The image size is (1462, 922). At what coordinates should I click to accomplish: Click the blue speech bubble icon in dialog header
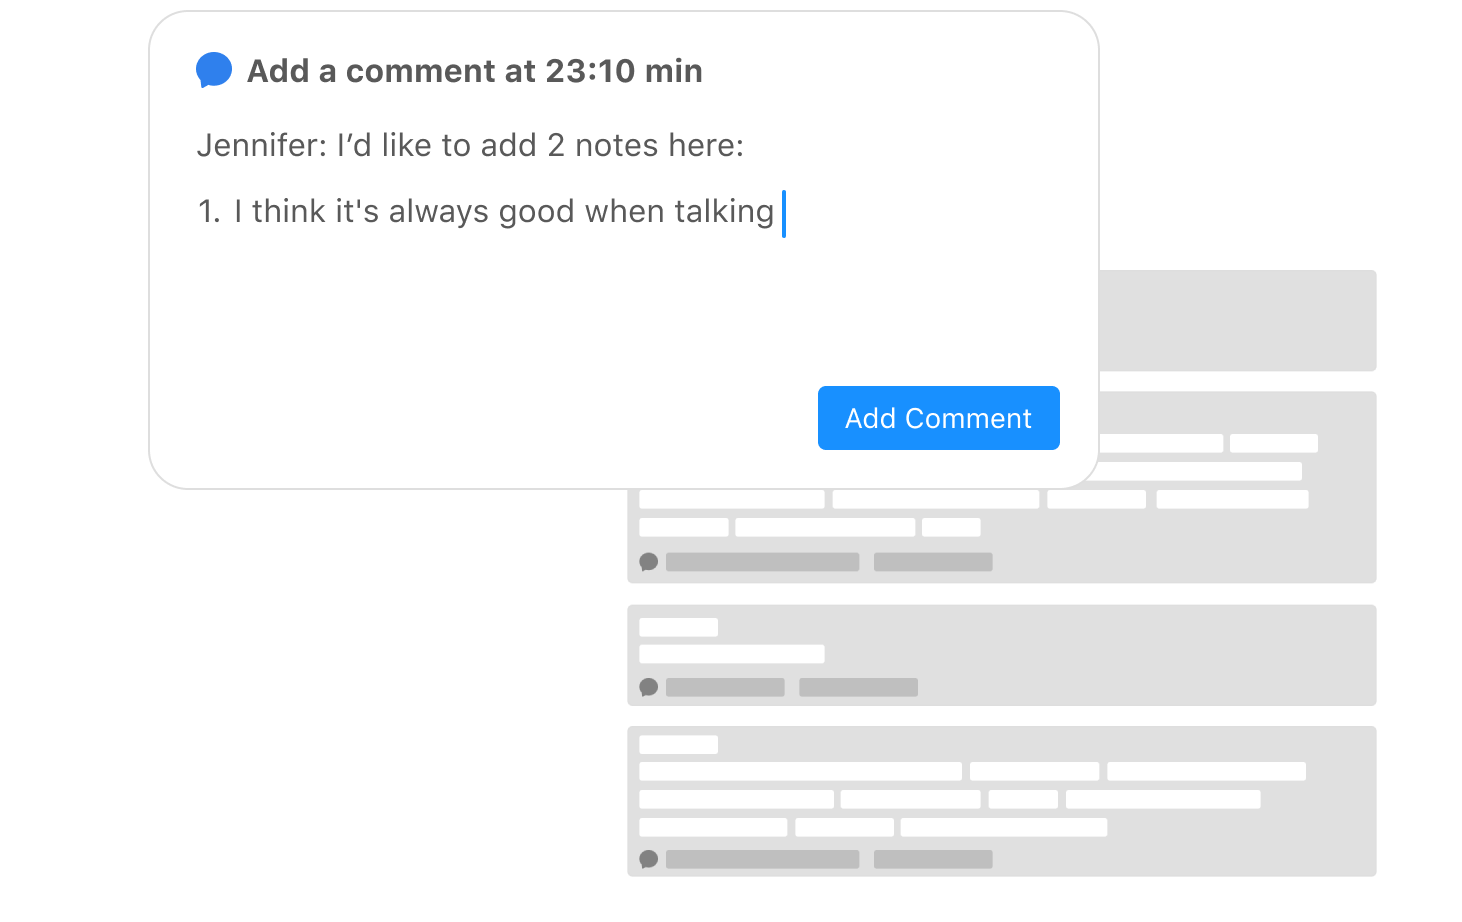[x=214, y=70]
